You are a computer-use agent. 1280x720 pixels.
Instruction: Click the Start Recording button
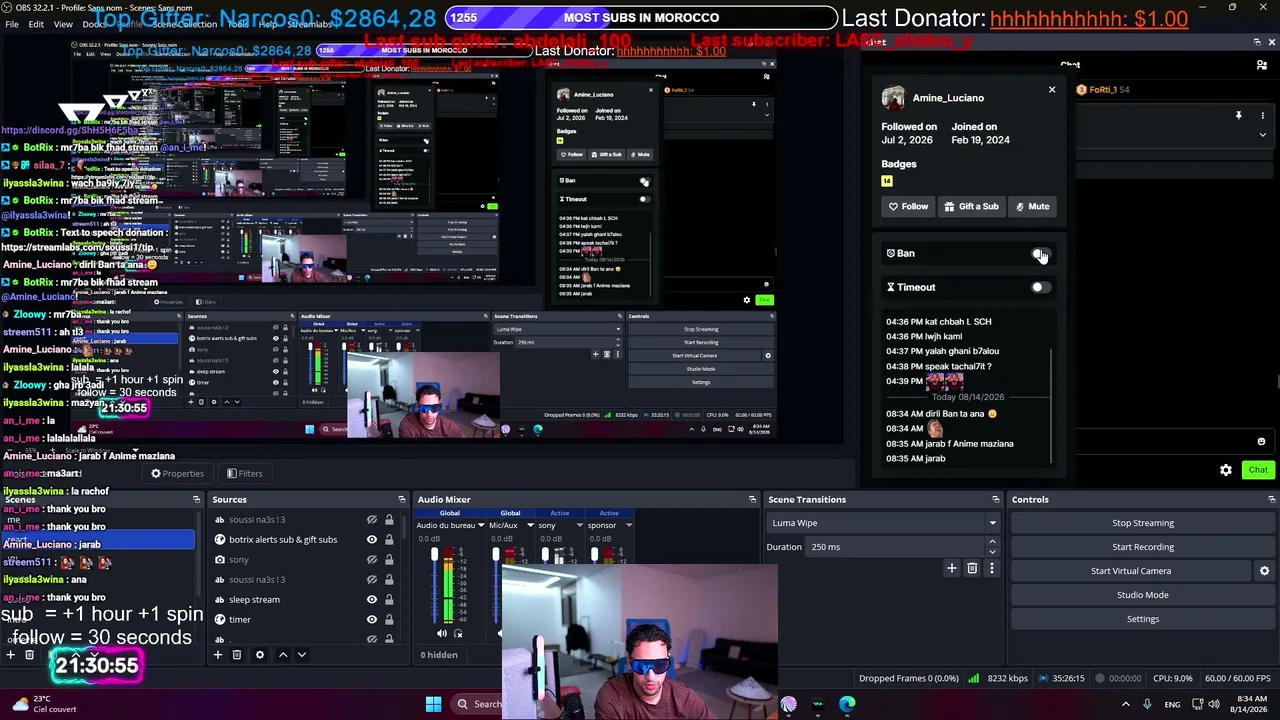(1143, 547)
